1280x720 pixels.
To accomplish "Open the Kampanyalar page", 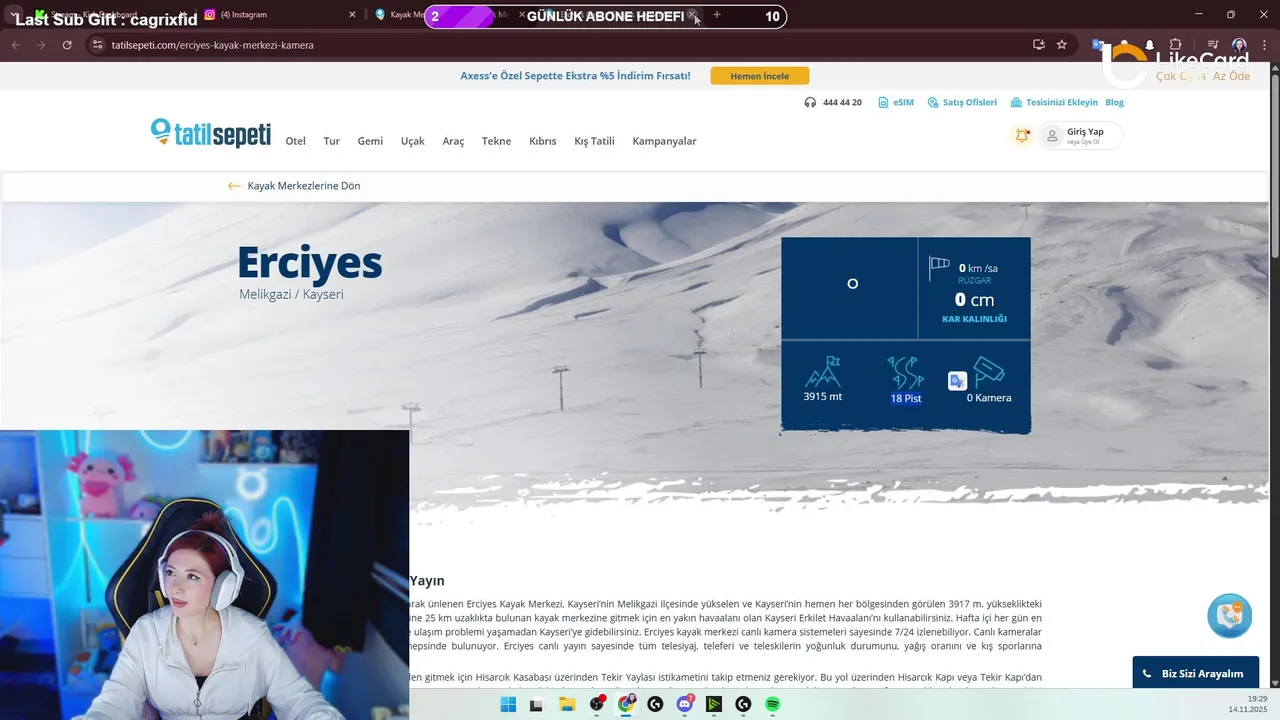I will coord(664,141).
